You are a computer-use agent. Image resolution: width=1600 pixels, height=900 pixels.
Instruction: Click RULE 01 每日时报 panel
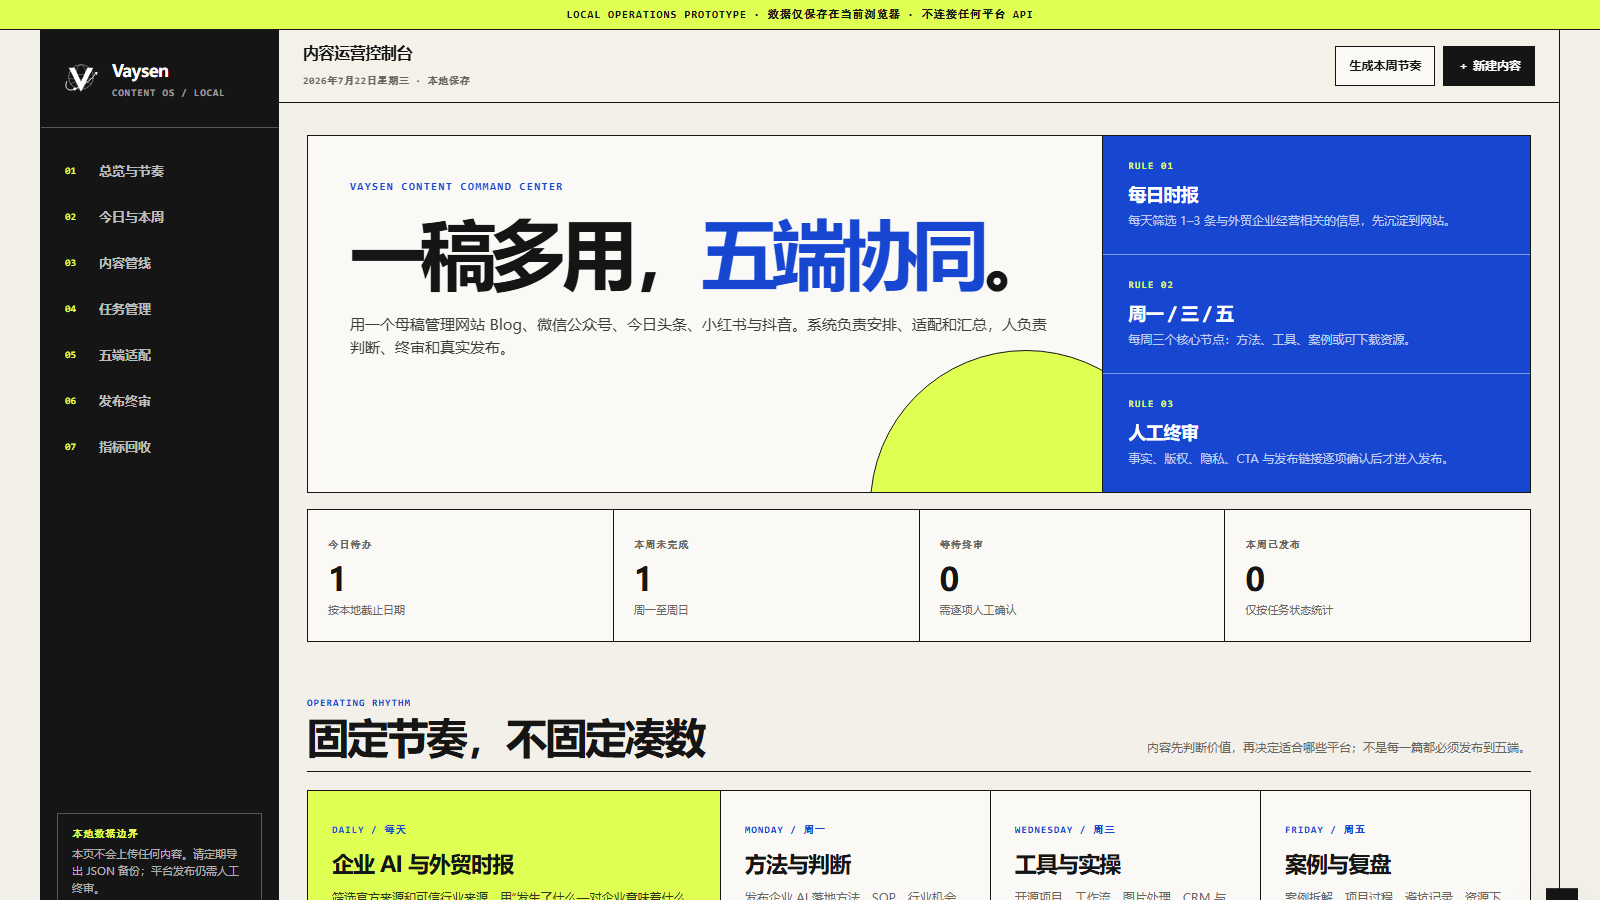(1316, 195)
